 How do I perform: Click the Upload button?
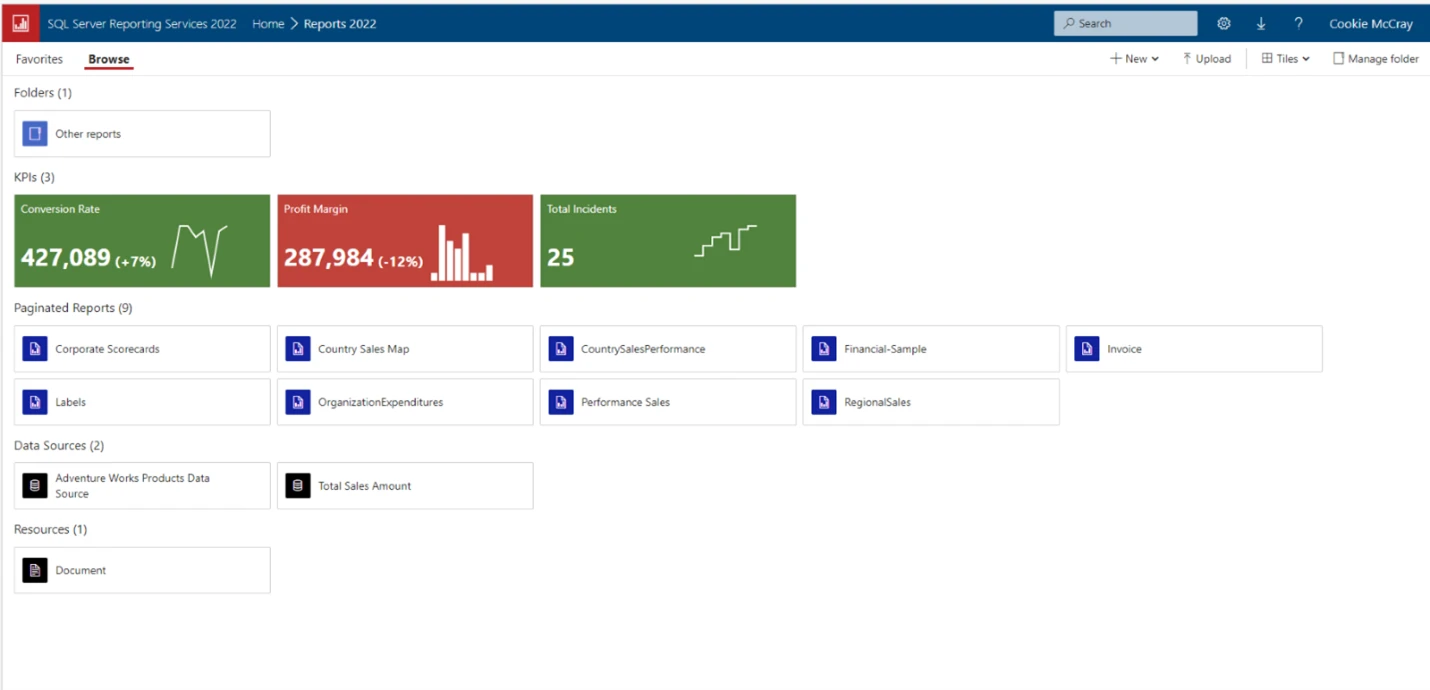(x=1206, y=58)
